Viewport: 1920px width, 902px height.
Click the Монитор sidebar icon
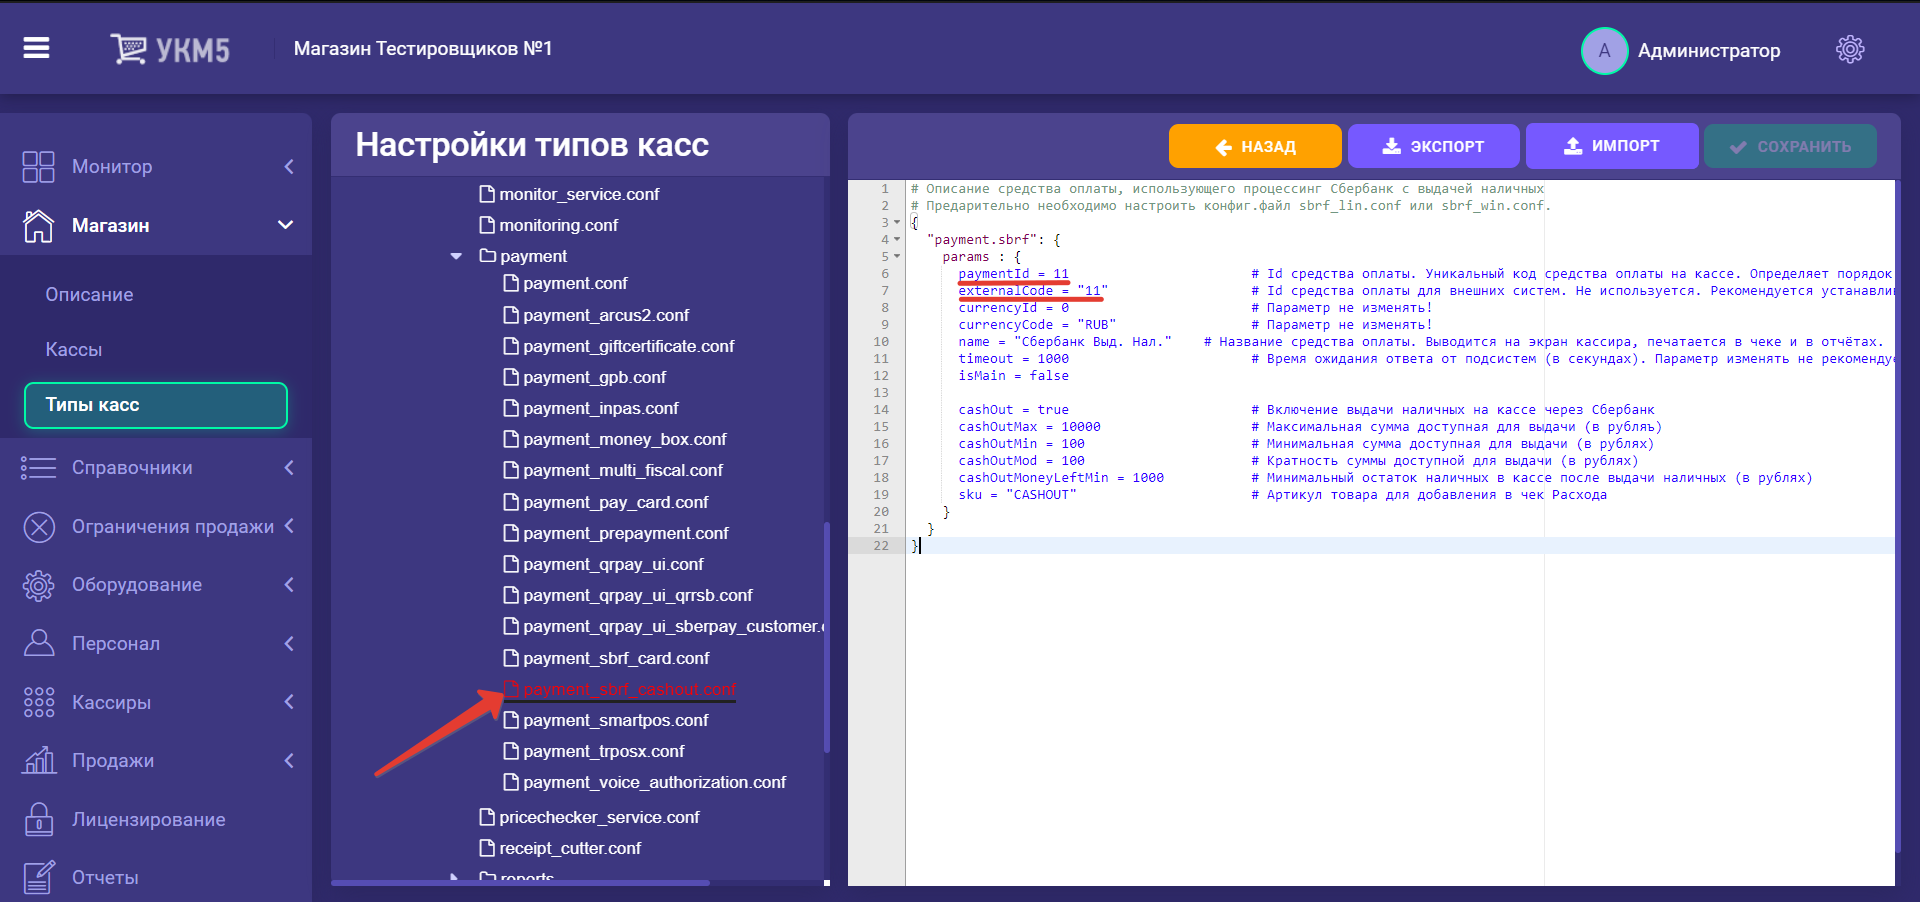click(39, 167)
